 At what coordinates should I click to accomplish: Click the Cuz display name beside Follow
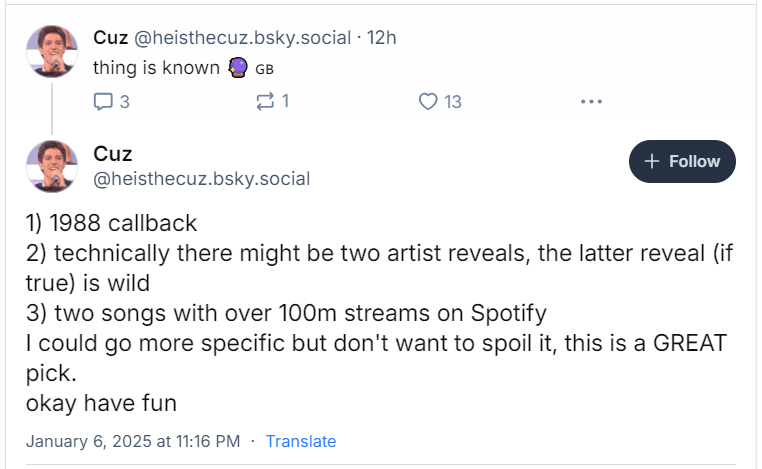[x=113, y=153]
